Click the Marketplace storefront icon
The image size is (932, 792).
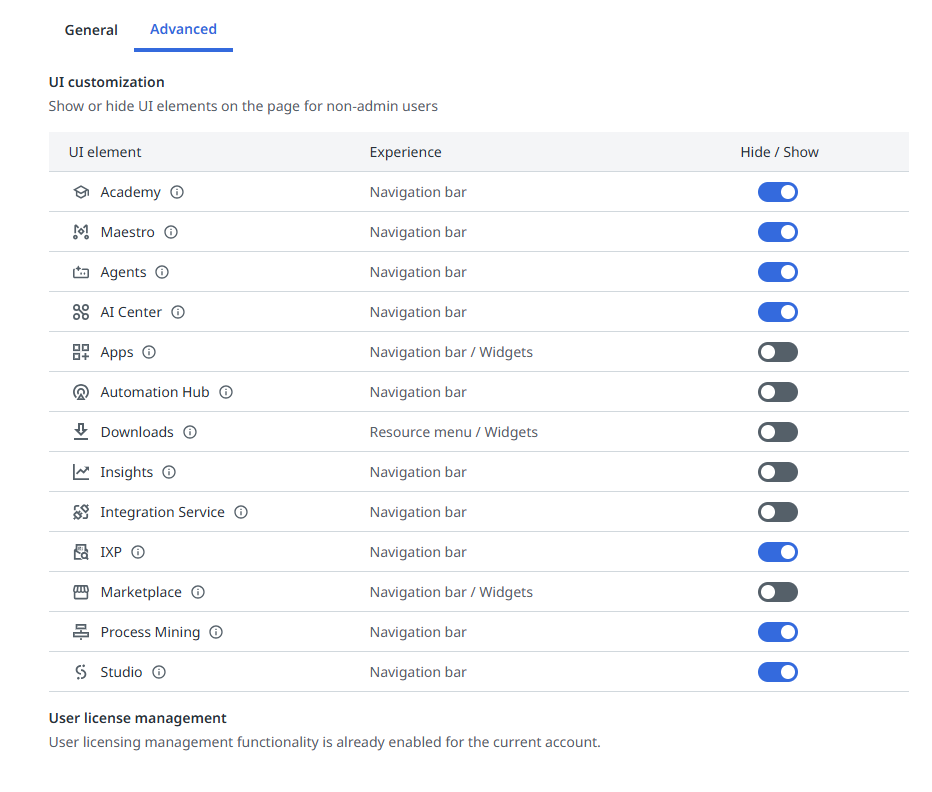[x=81, y=592]
